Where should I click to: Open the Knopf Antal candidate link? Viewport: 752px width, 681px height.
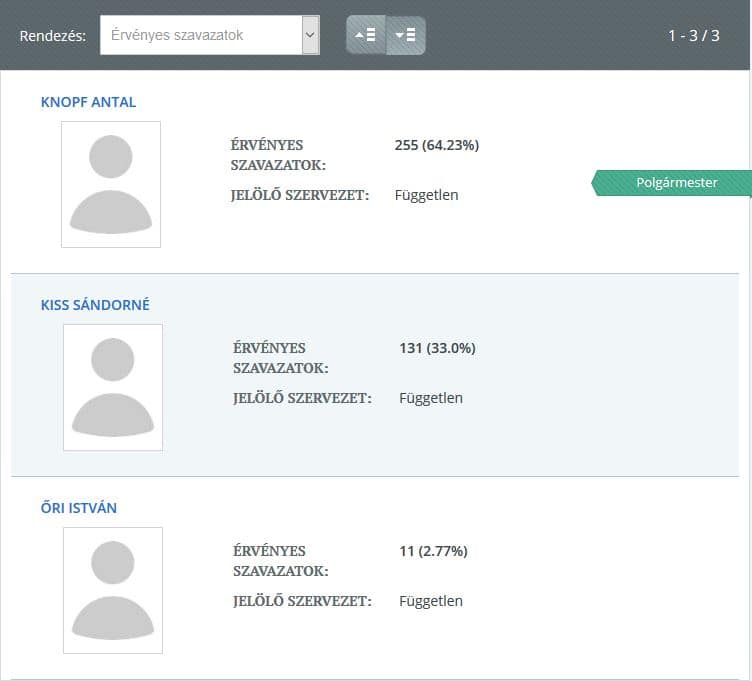point(88,102)
